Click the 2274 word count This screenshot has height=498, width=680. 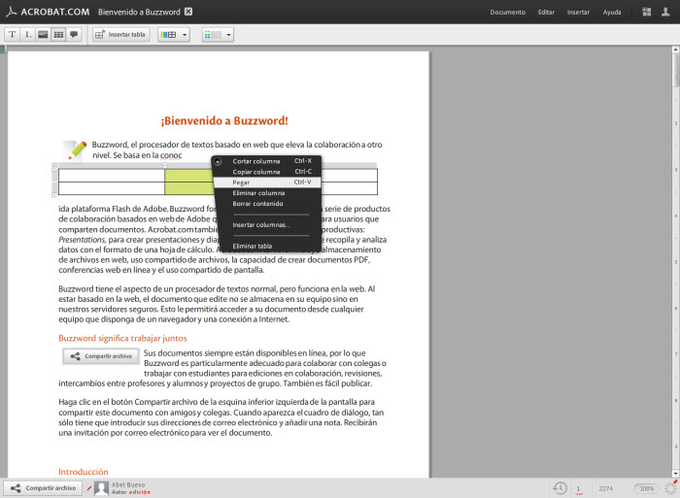[x=605, y=488]
